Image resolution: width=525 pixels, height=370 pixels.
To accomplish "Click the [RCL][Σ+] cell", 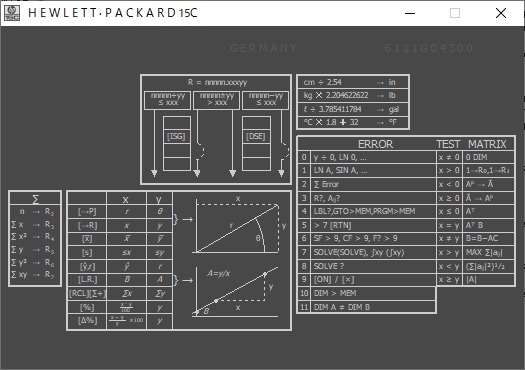I will click(x=87, y=294).
